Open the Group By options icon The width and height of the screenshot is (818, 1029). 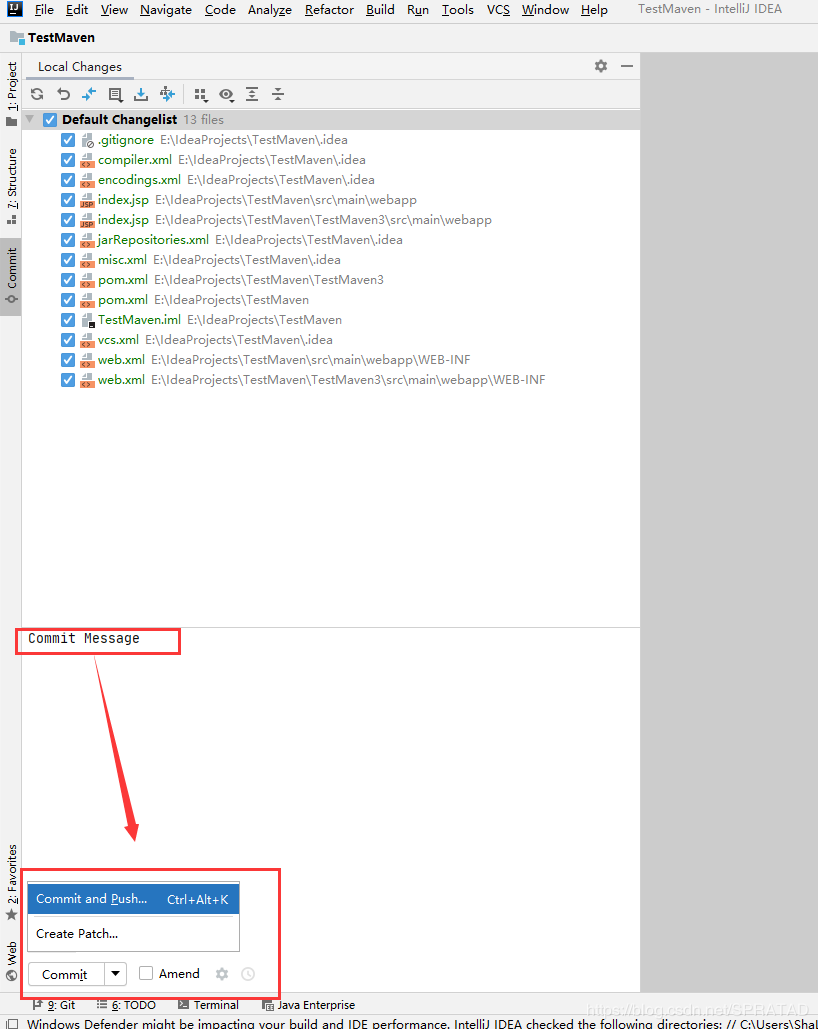(x=201, y=95)
